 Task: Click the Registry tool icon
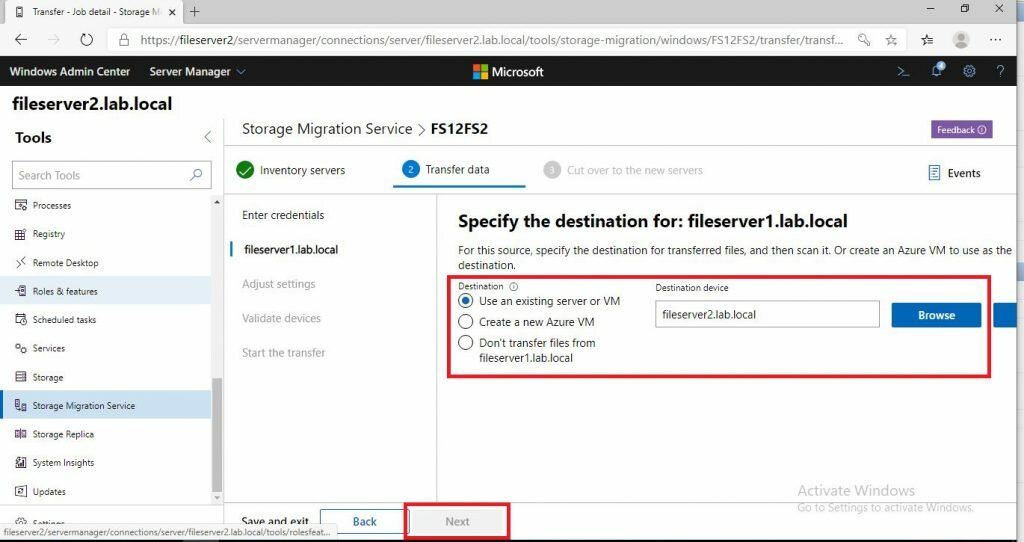[x=20, y=234]
